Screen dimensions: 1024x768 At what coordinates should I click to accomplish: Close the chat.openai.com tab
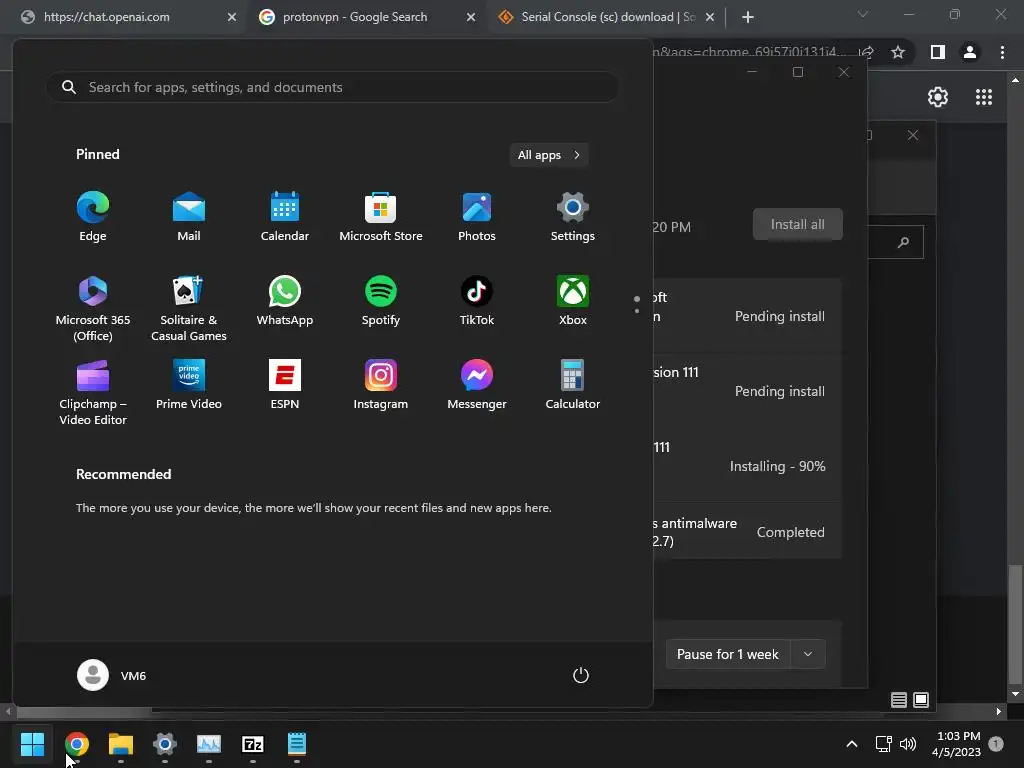(x=232, y=18)
